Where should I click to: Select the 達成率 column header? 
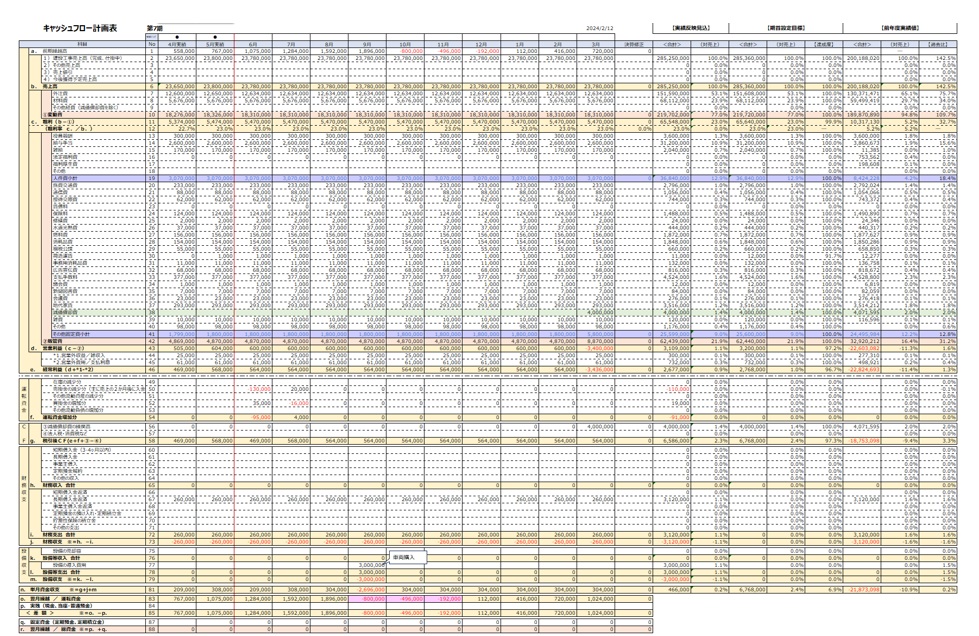click(823, 44)
